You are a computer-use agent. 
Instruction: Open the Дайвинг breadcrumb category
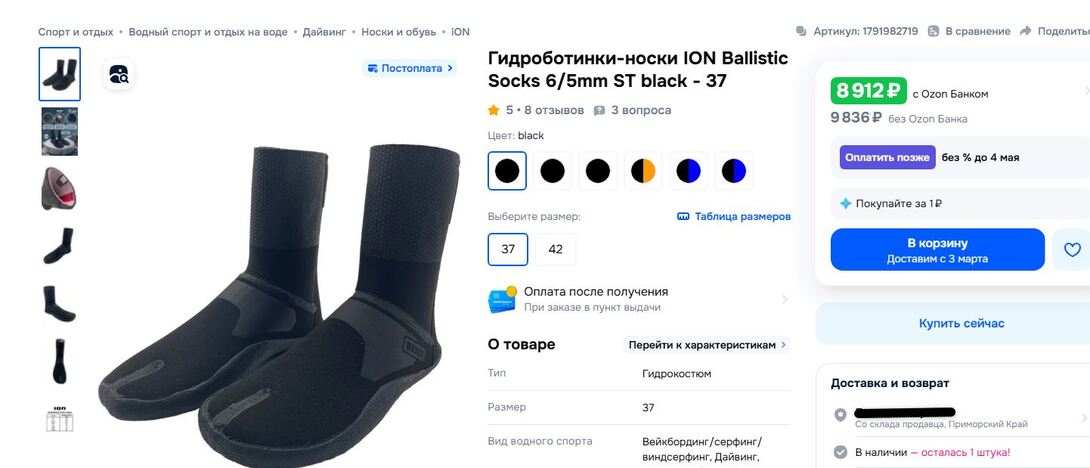[x=324, y=32]
